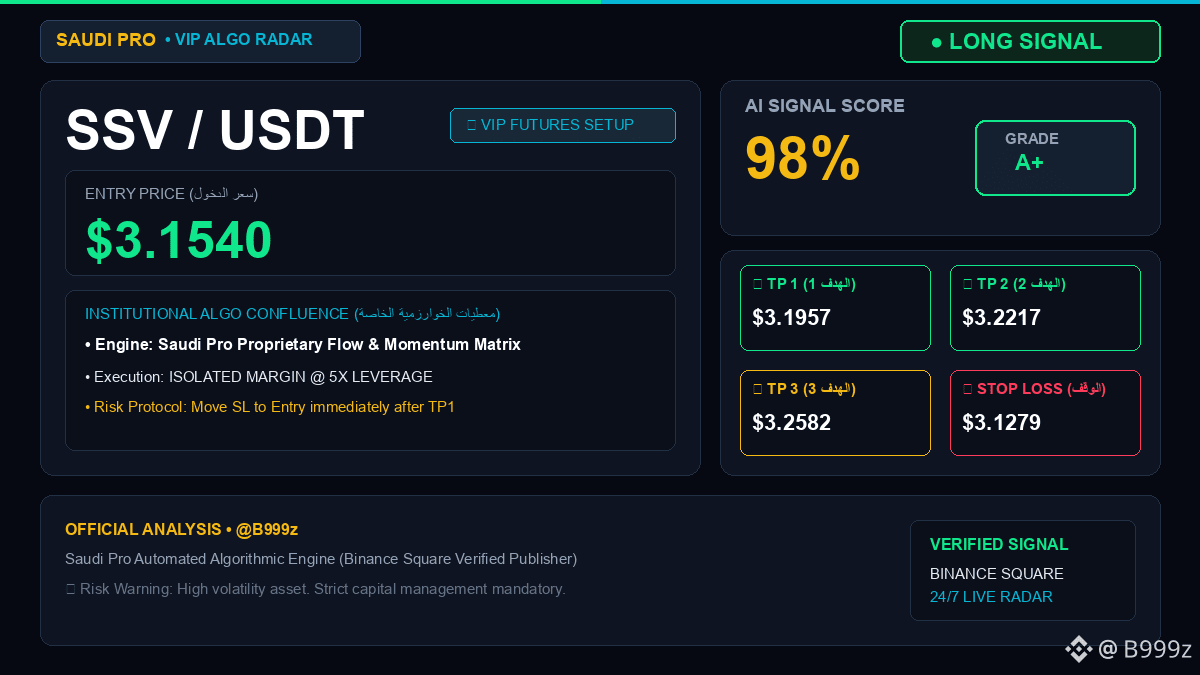Select the VIP ALGO RADAR label

(x=239, y=40)
